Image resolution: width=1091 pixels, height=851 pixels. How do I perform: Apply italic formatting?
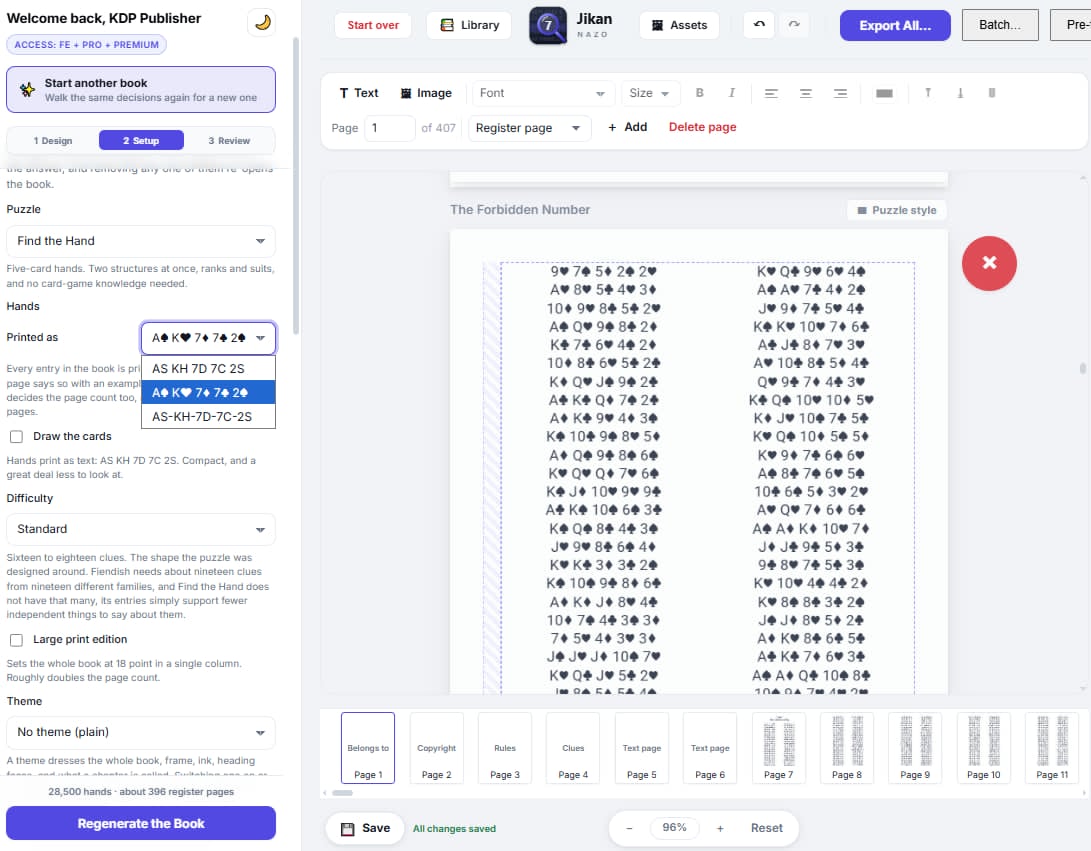click(x=731, y=93)
